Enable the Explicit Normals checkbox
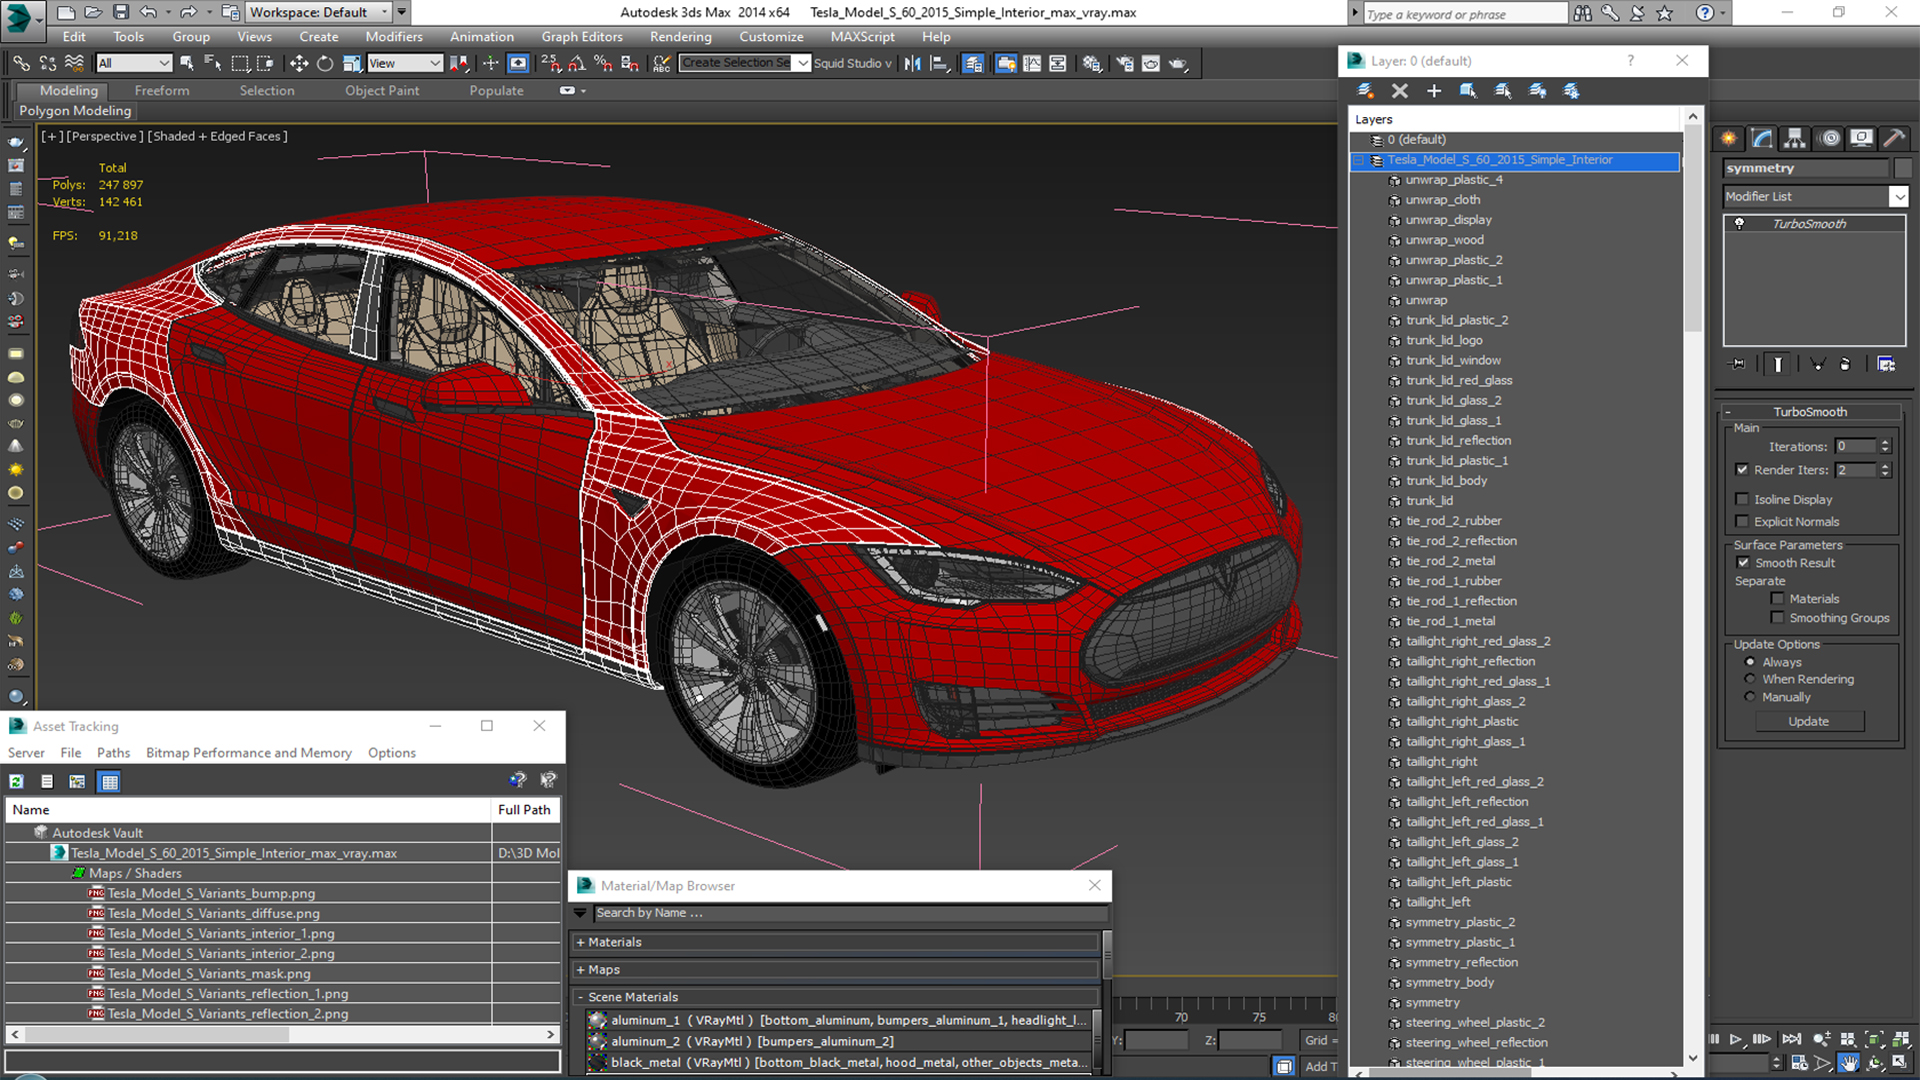 point(1742,521)
